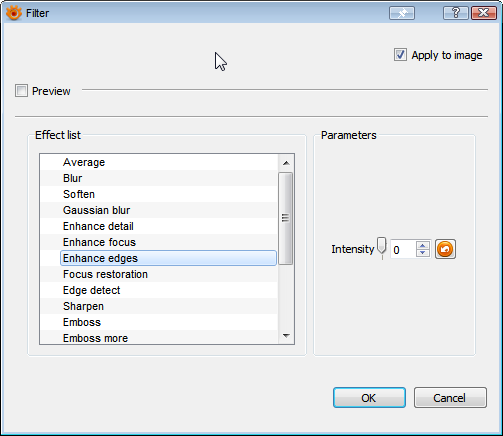Enable the Preview checkbox
This screenshot has width=503, height=436.
coord(21,91)
